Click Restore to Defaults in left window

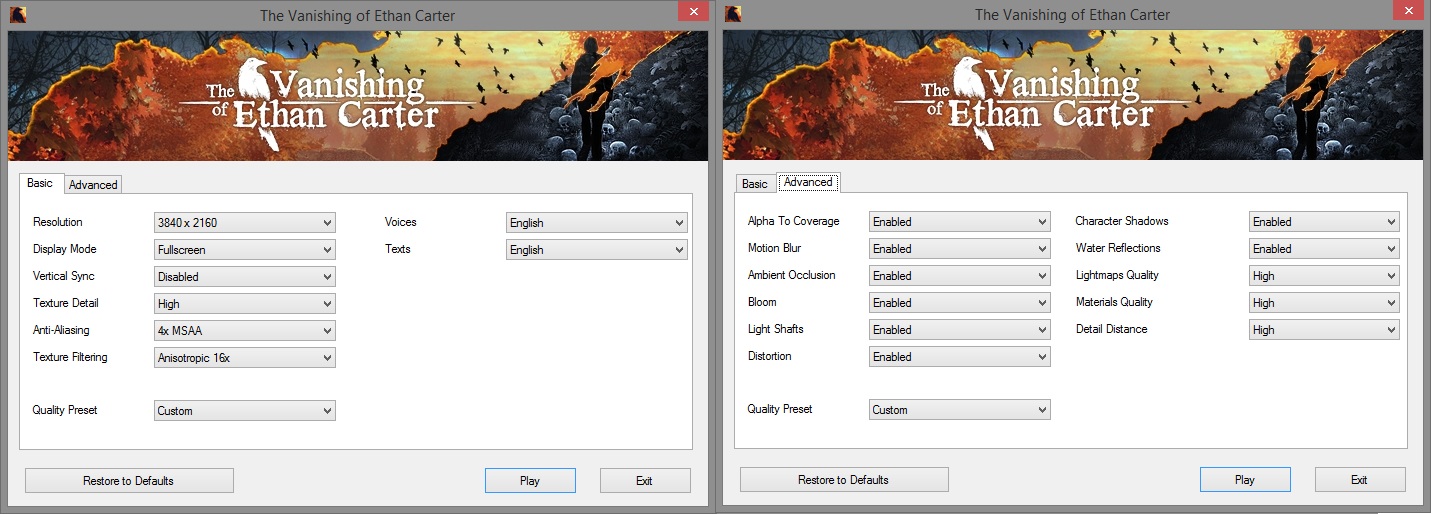(129, 481)
